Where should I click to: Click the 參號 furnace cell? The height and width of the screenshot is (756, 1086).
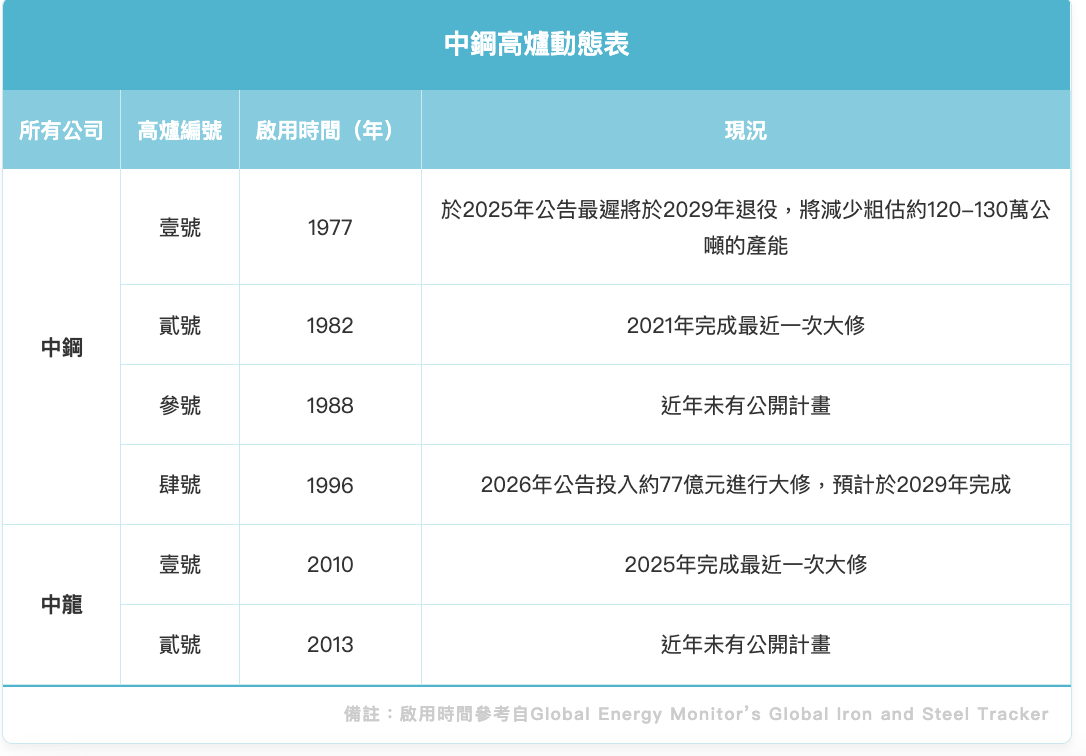[180, 405]
